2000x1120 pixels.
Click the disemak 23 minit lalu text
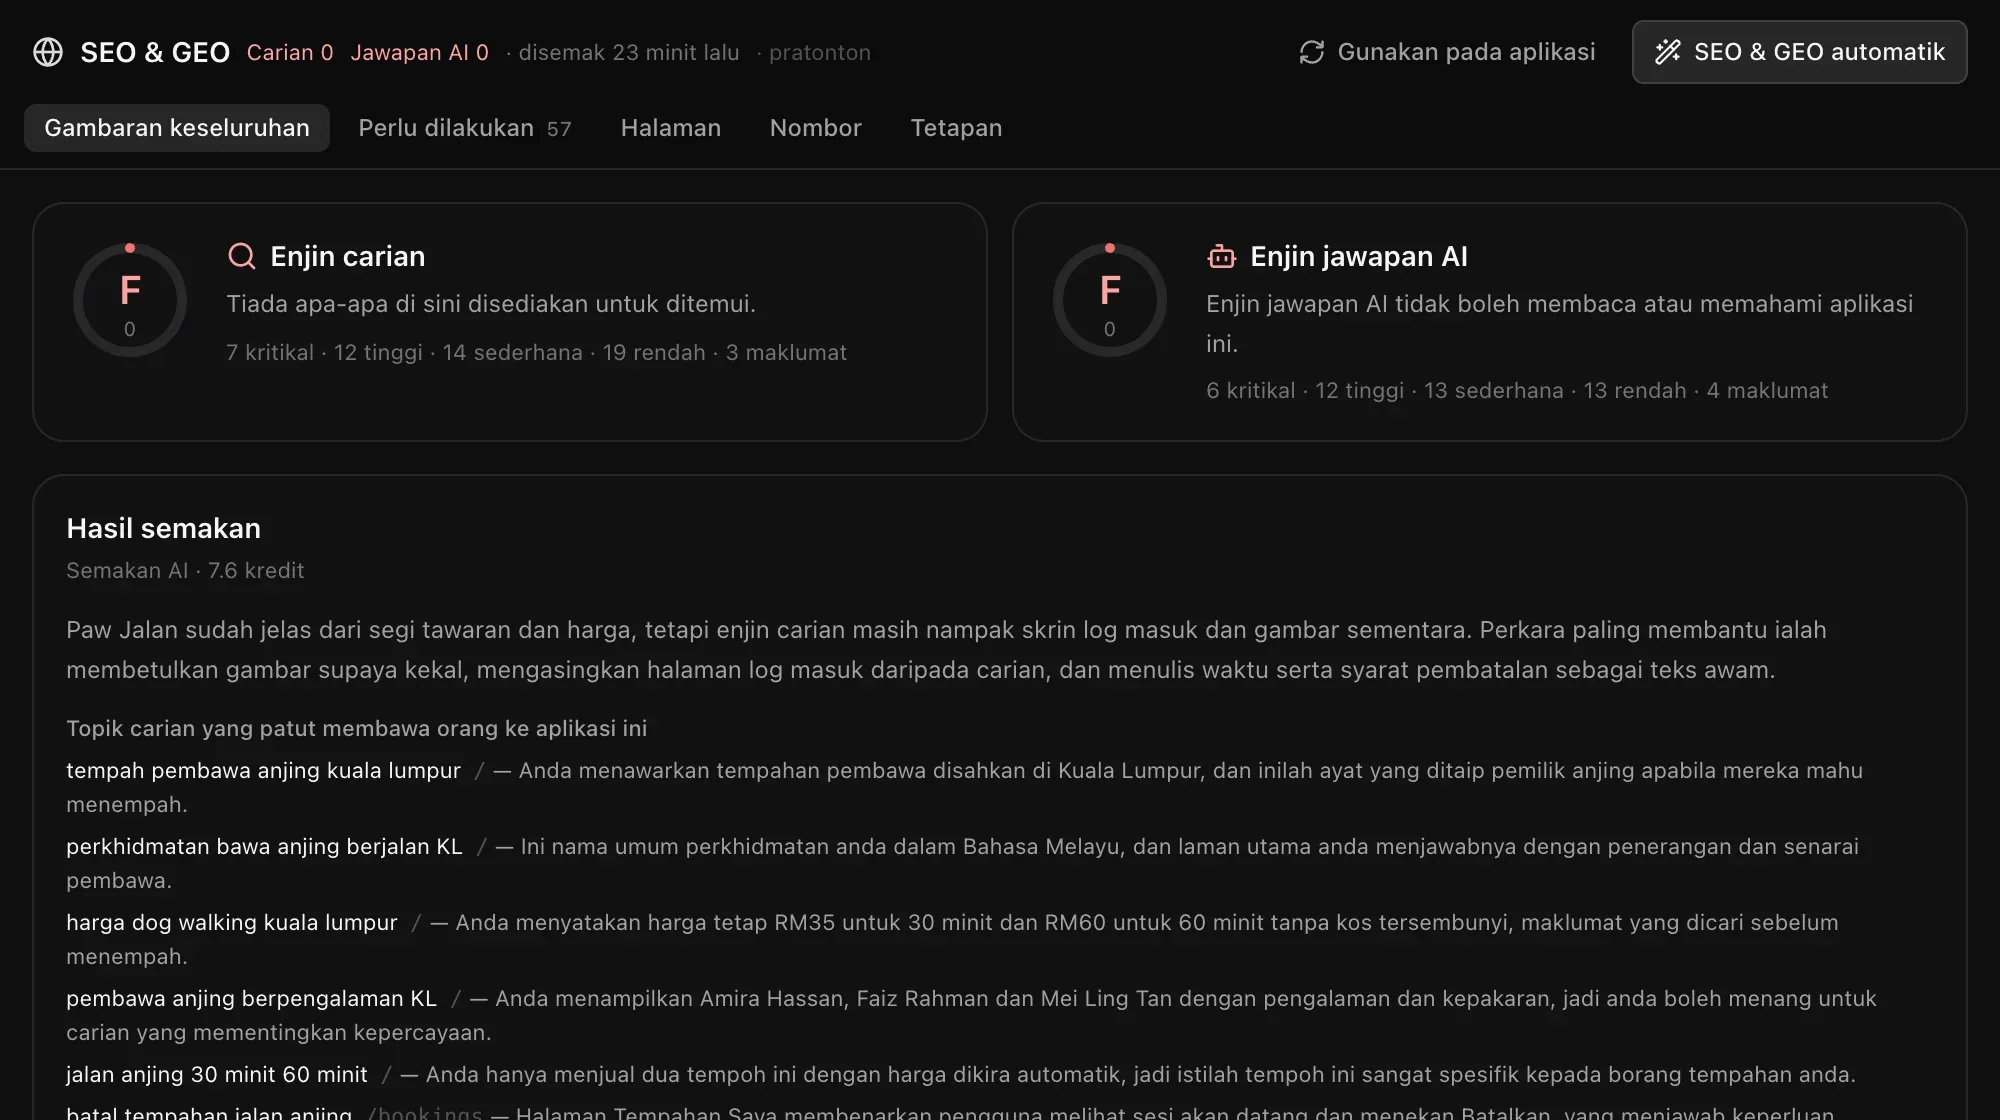pyautogui.click(x=629, y=52)
